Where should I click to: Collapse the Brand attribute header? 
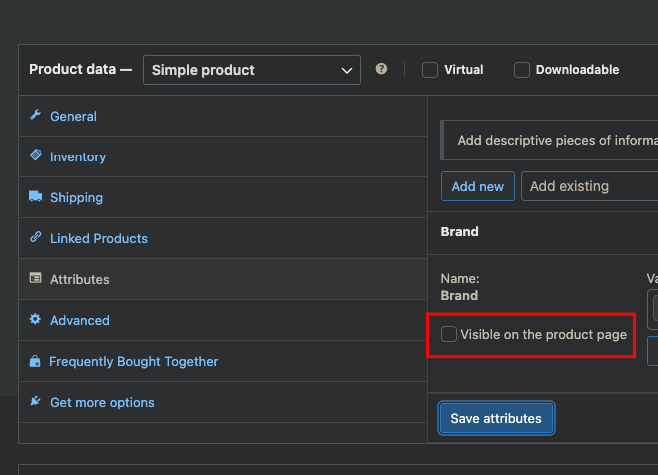(x=543, y=232)
